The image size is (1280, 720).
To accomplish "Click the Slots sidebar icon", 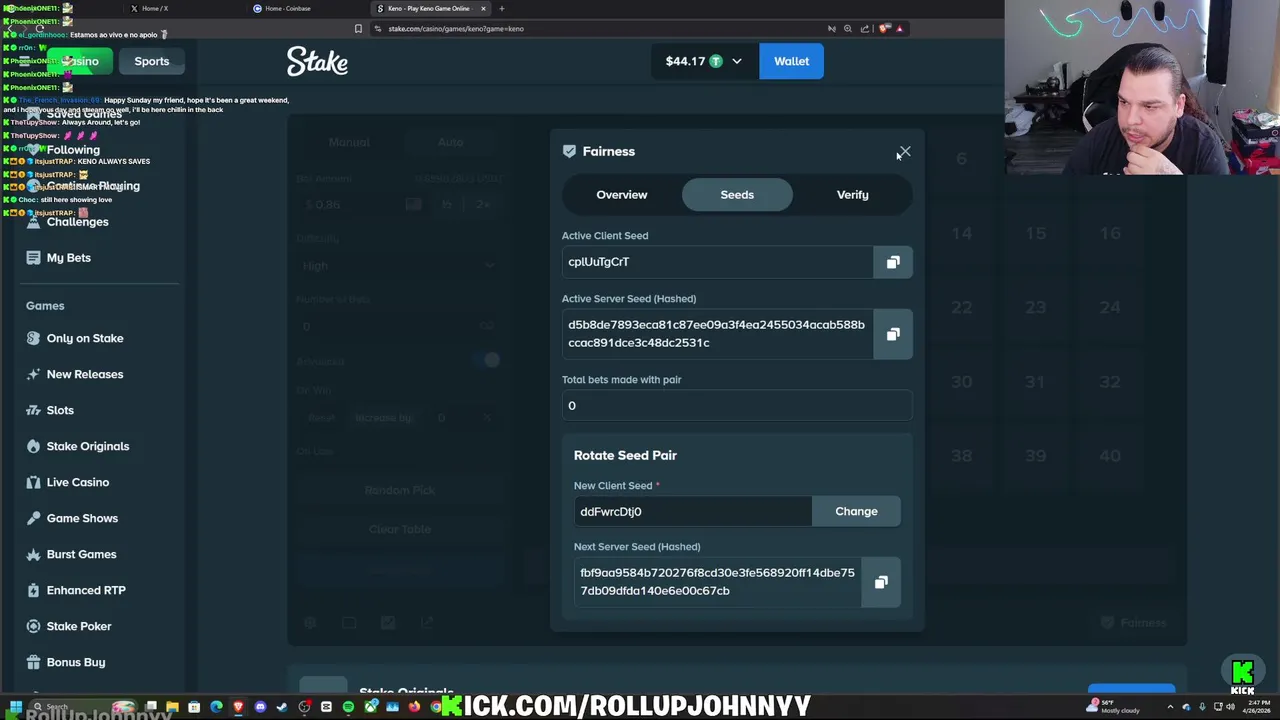I will coord(33,410).
